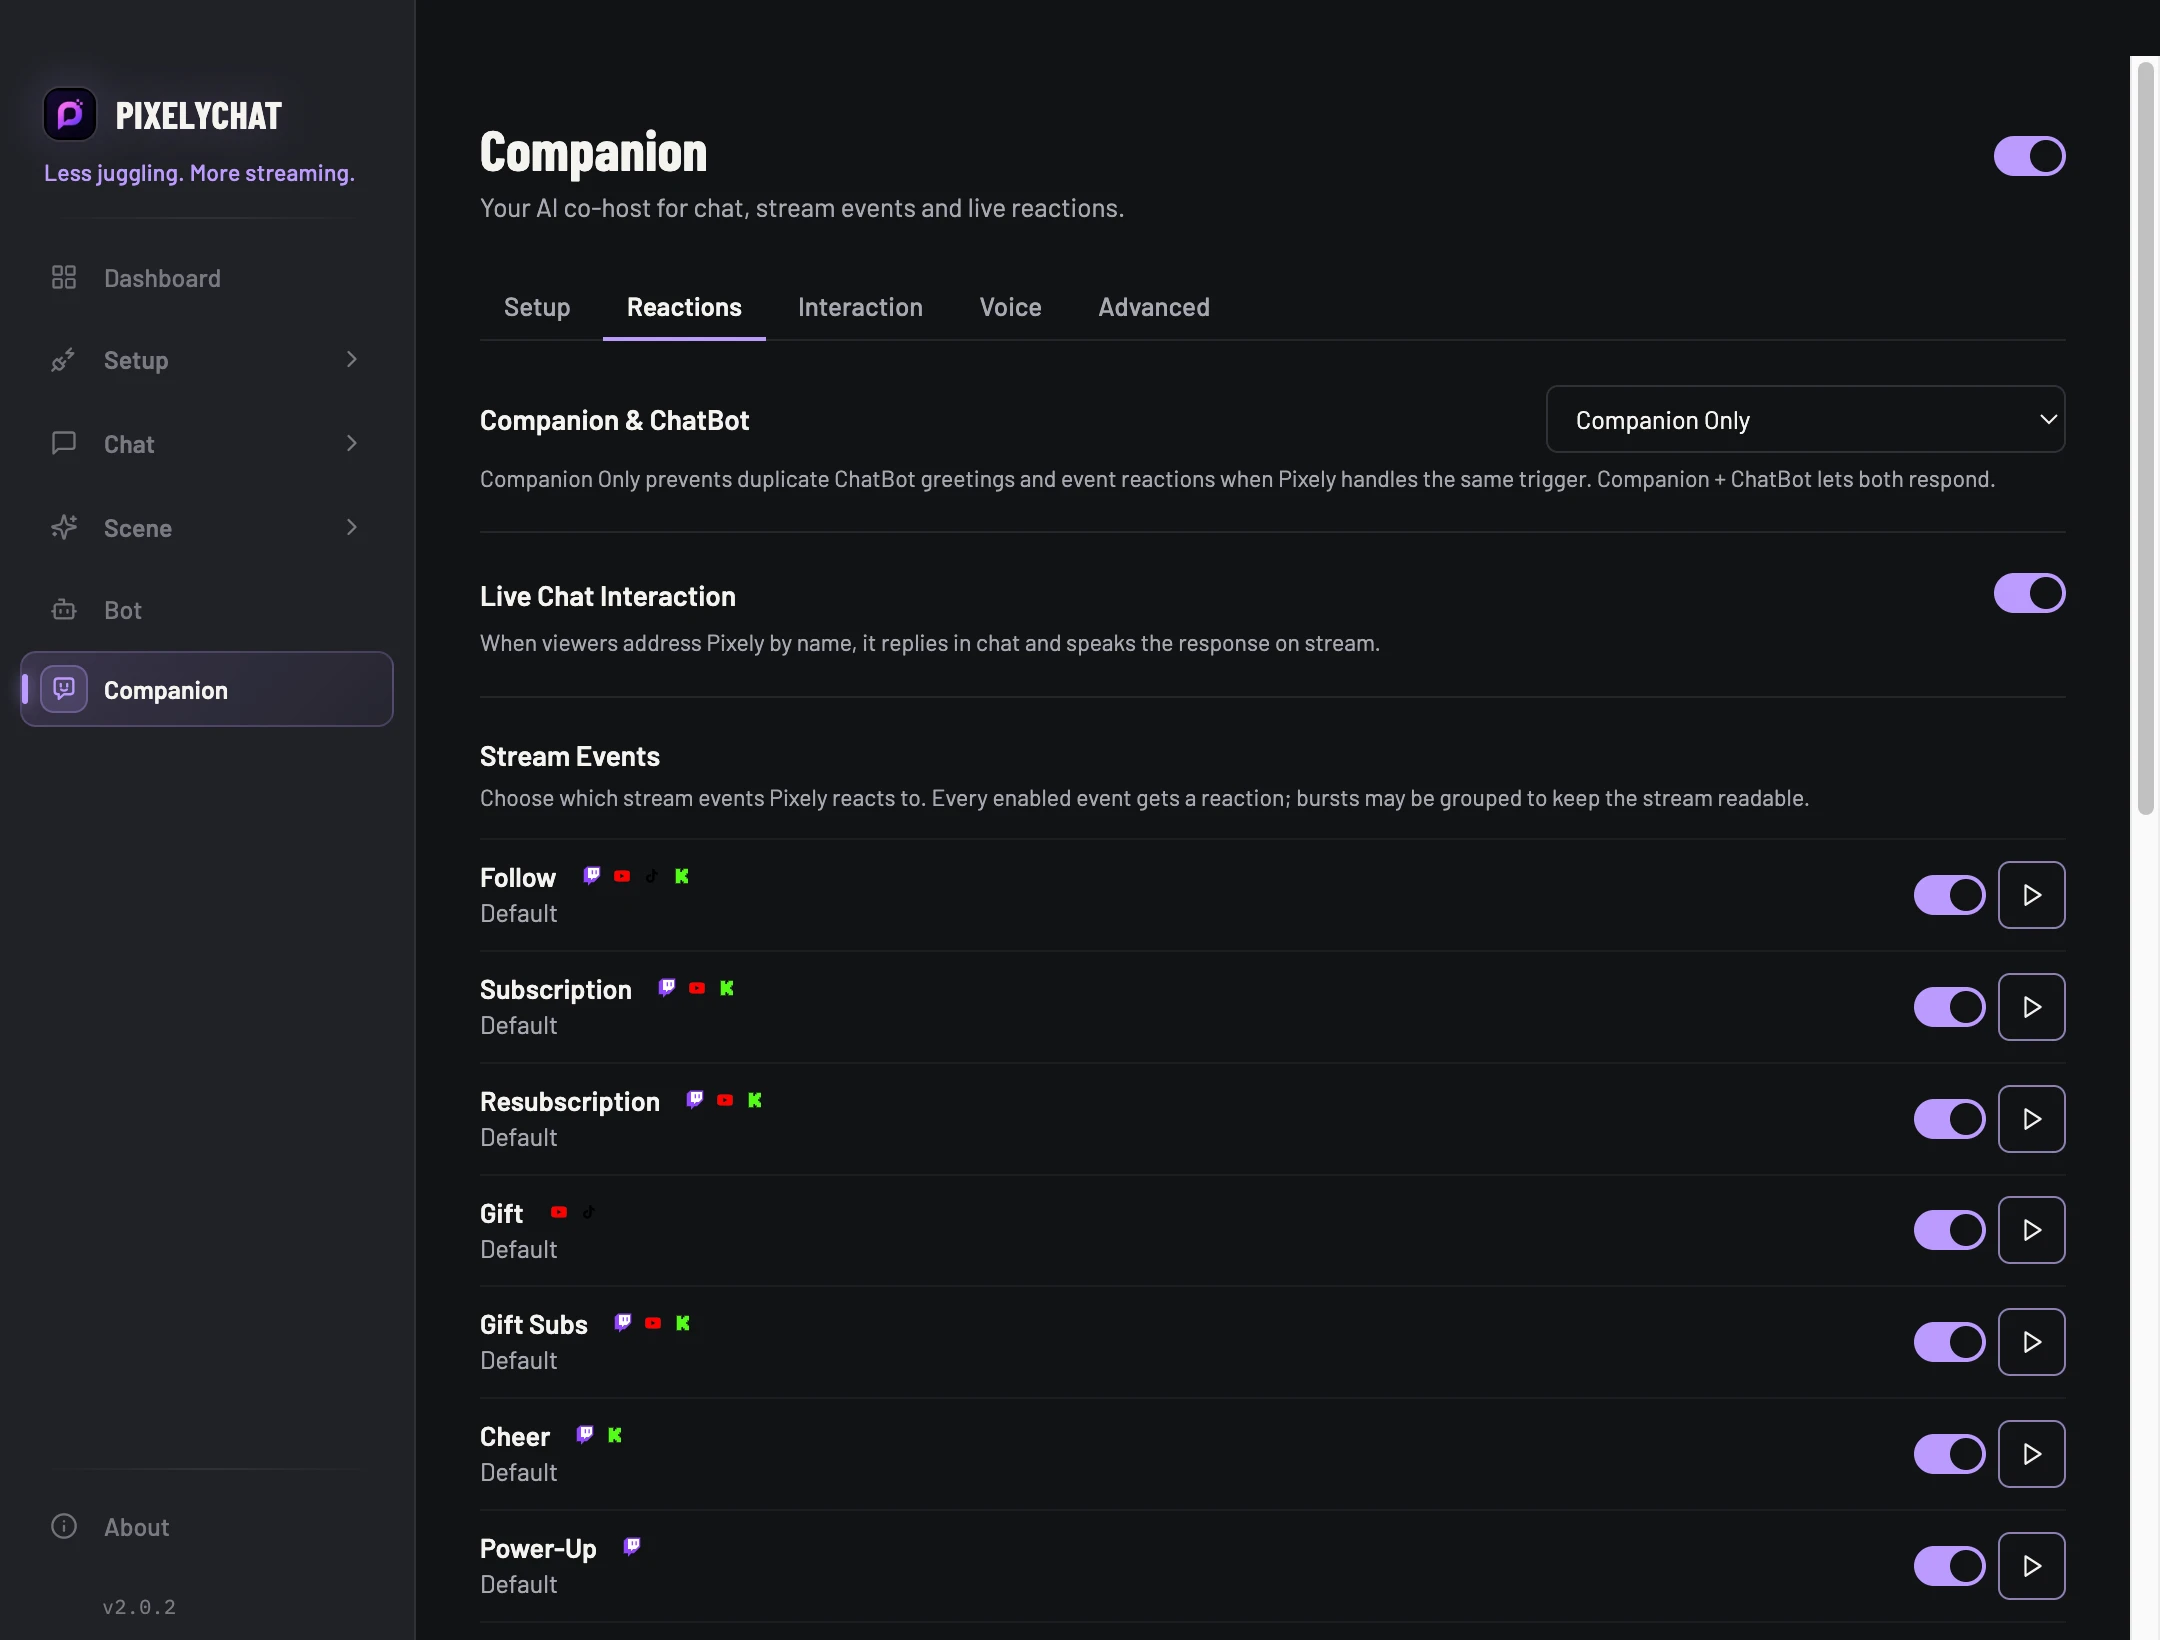
Task: Expand the Chat sidebar chevron
Action: click(x=352, y=443)
